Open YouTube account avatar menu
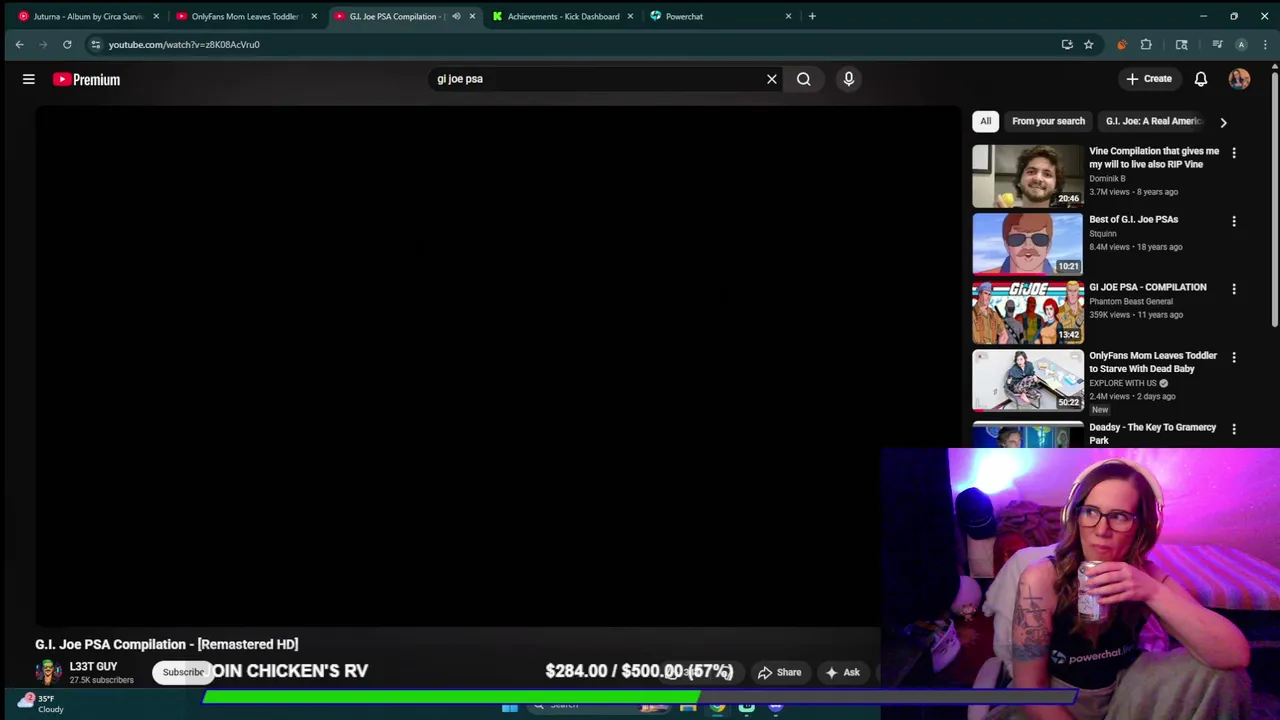Image resolution: width=1280 pixels, height=720 pixels. pyautogui.click(x=1239, y=79)
